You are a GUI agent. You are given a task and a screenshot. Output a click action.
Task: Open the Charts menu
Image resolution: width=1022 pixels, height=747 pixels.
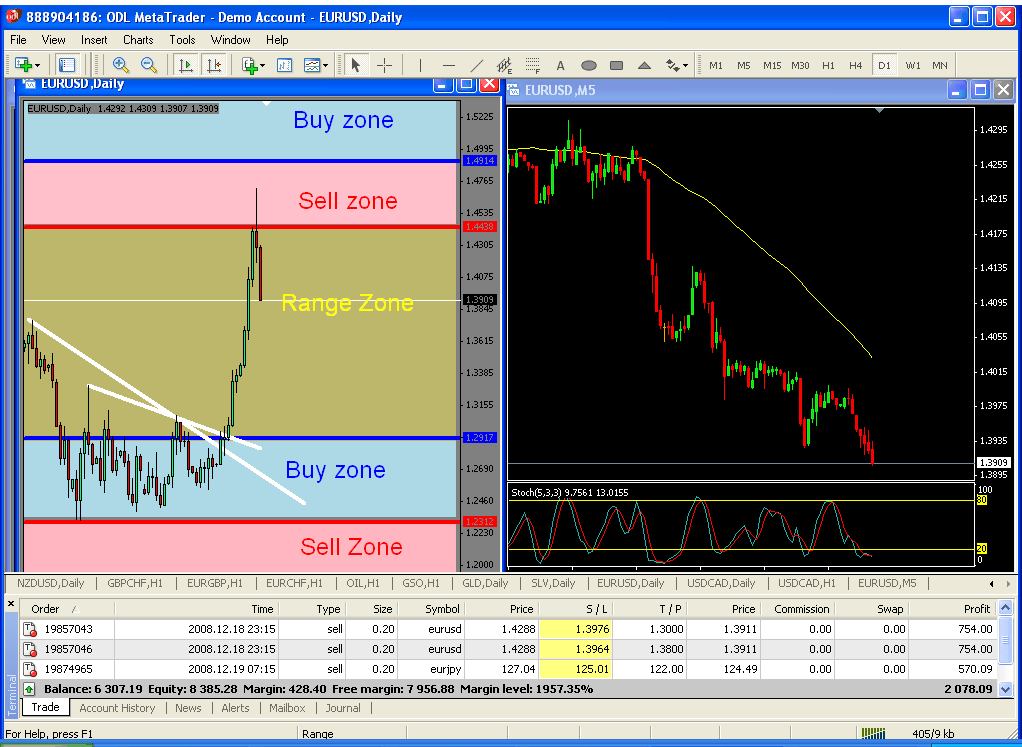pyautogui.click(x=138, y=40)
